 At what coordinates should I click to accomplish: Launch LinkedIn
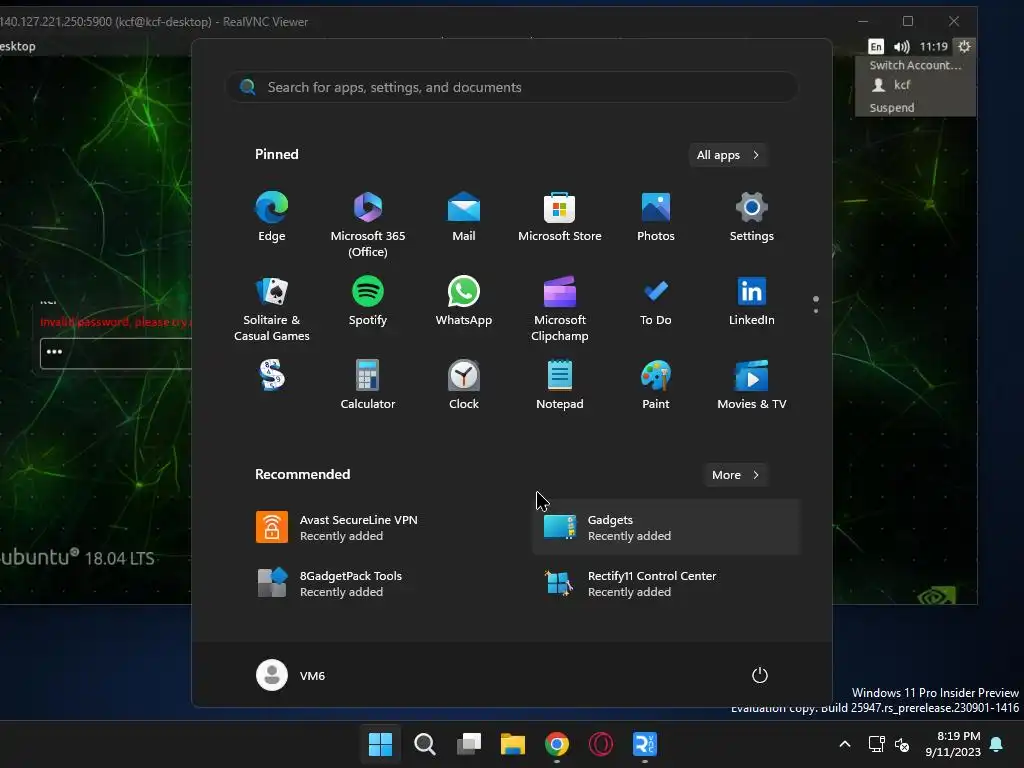click(x=752, y=301)
